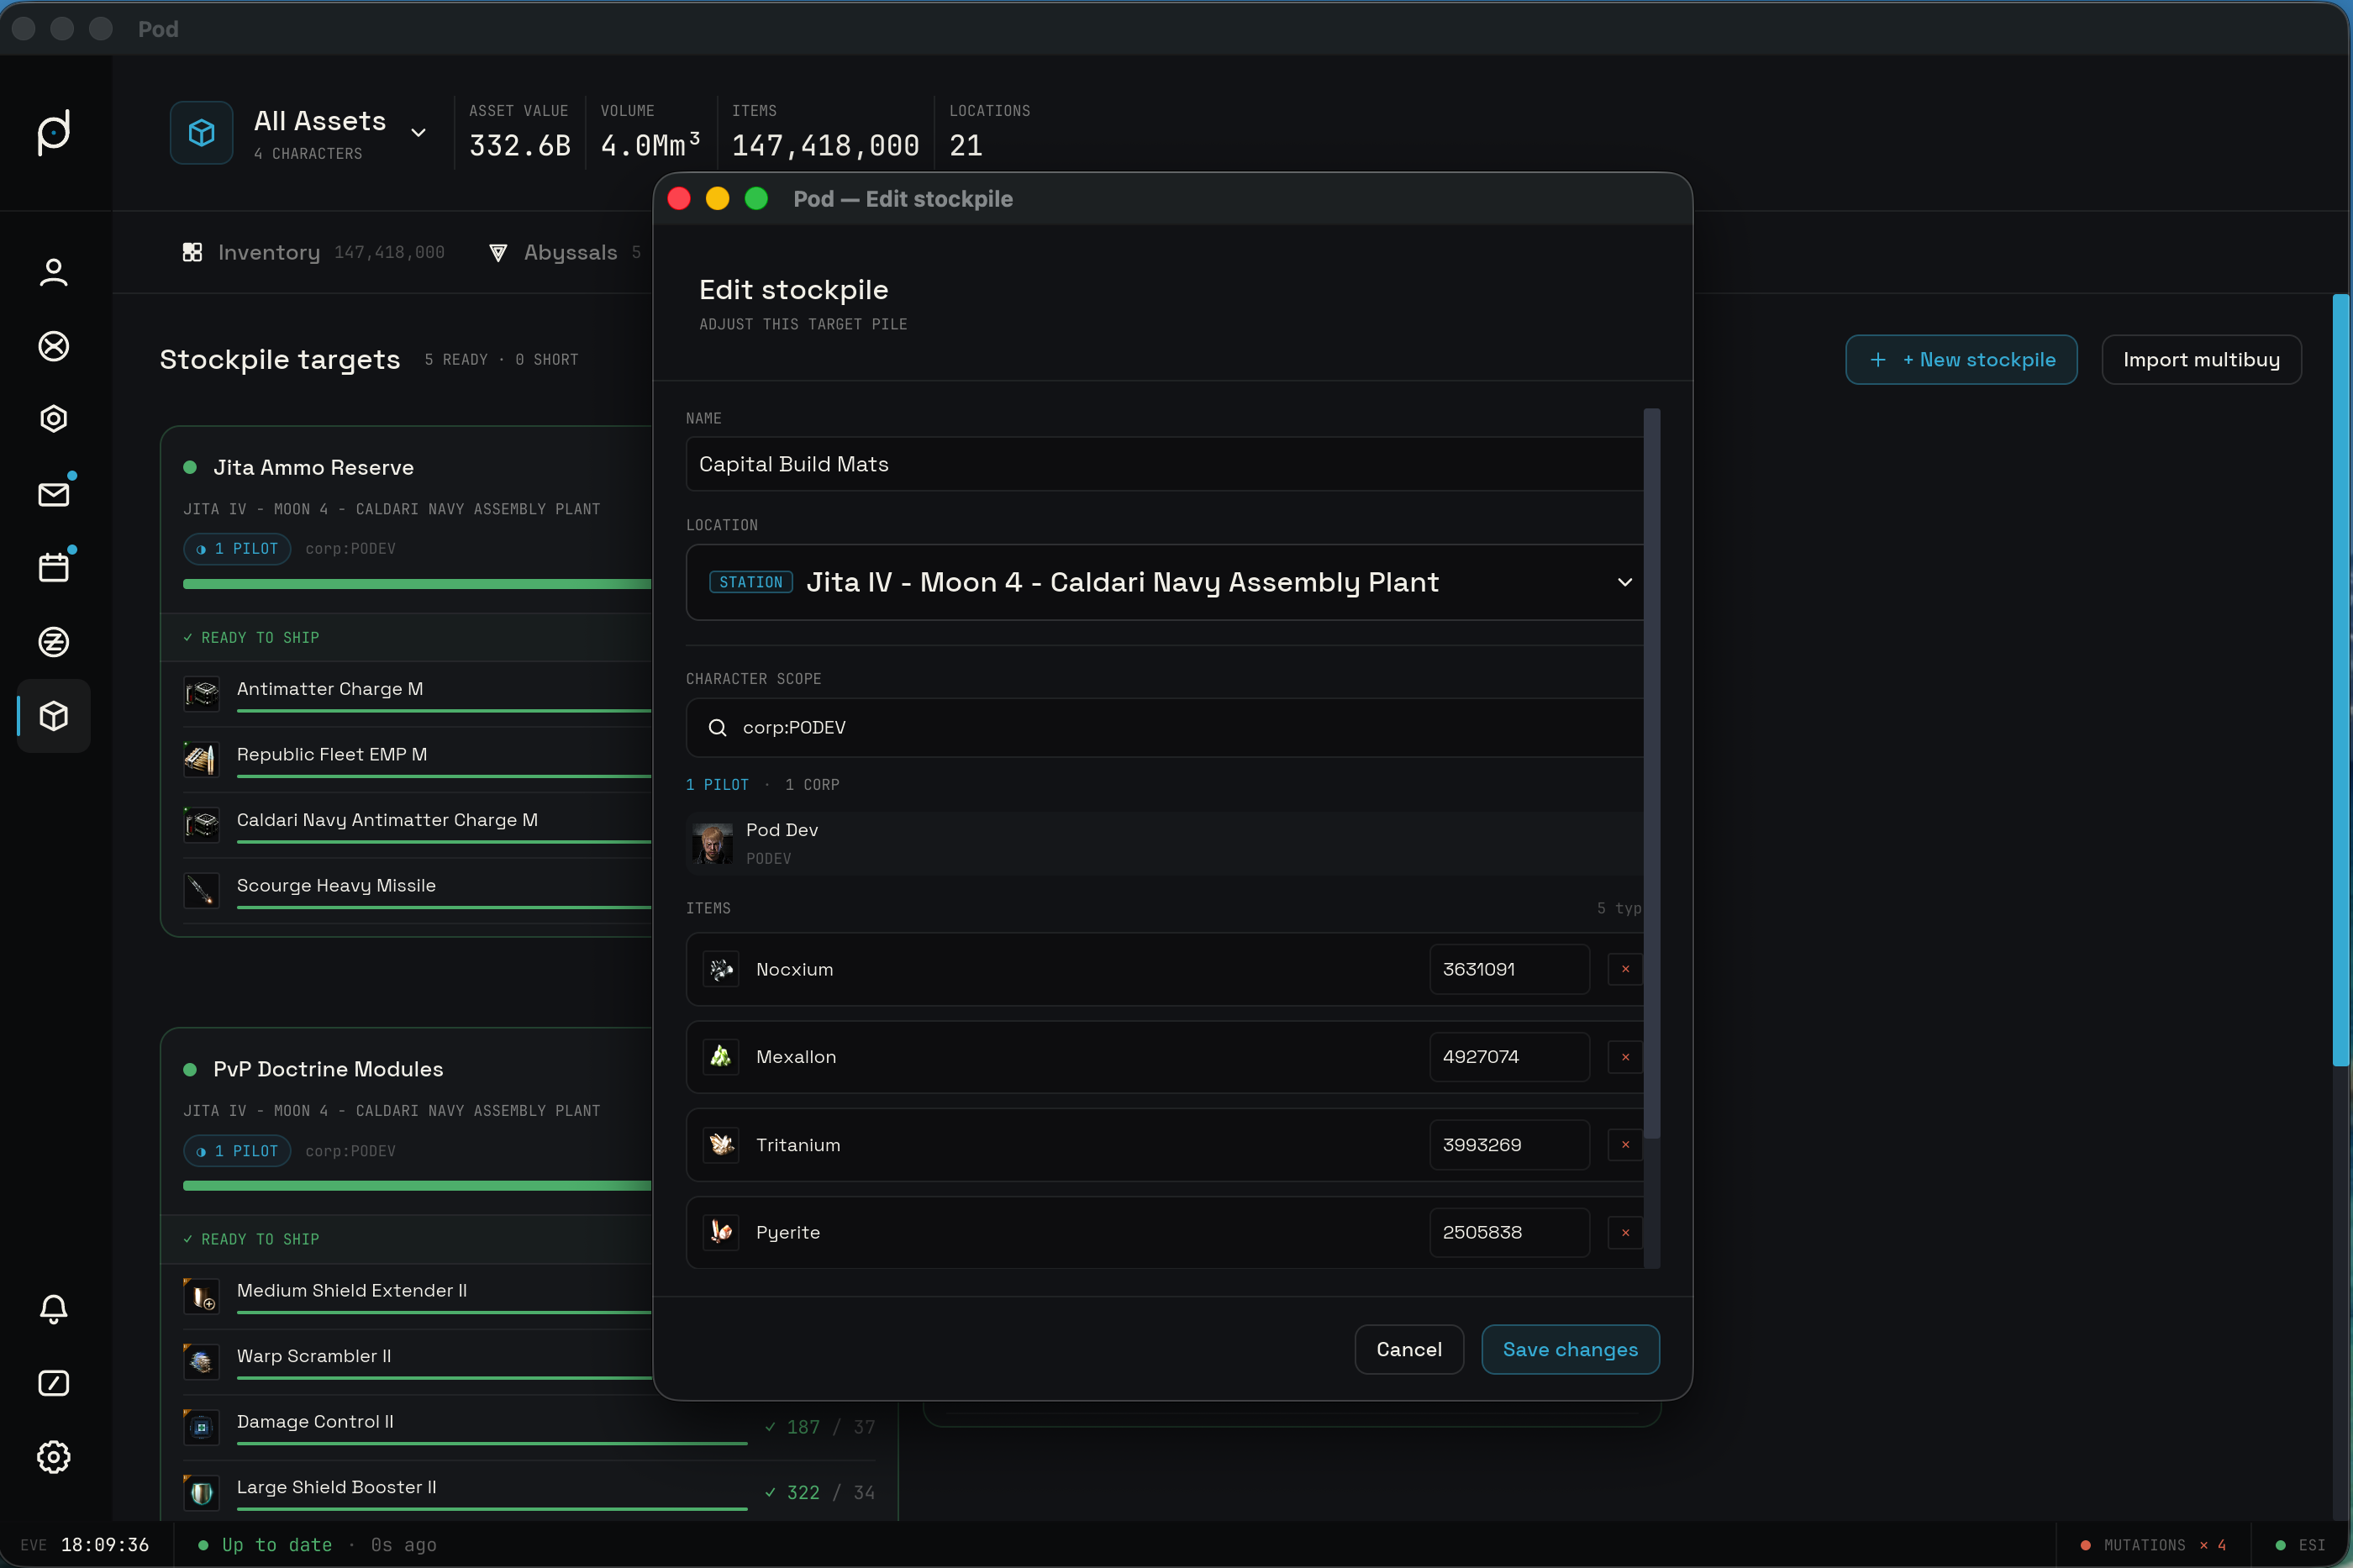
Task: Click the Edit stockpile dialog scrollbar
Action: pos(1652,772)
